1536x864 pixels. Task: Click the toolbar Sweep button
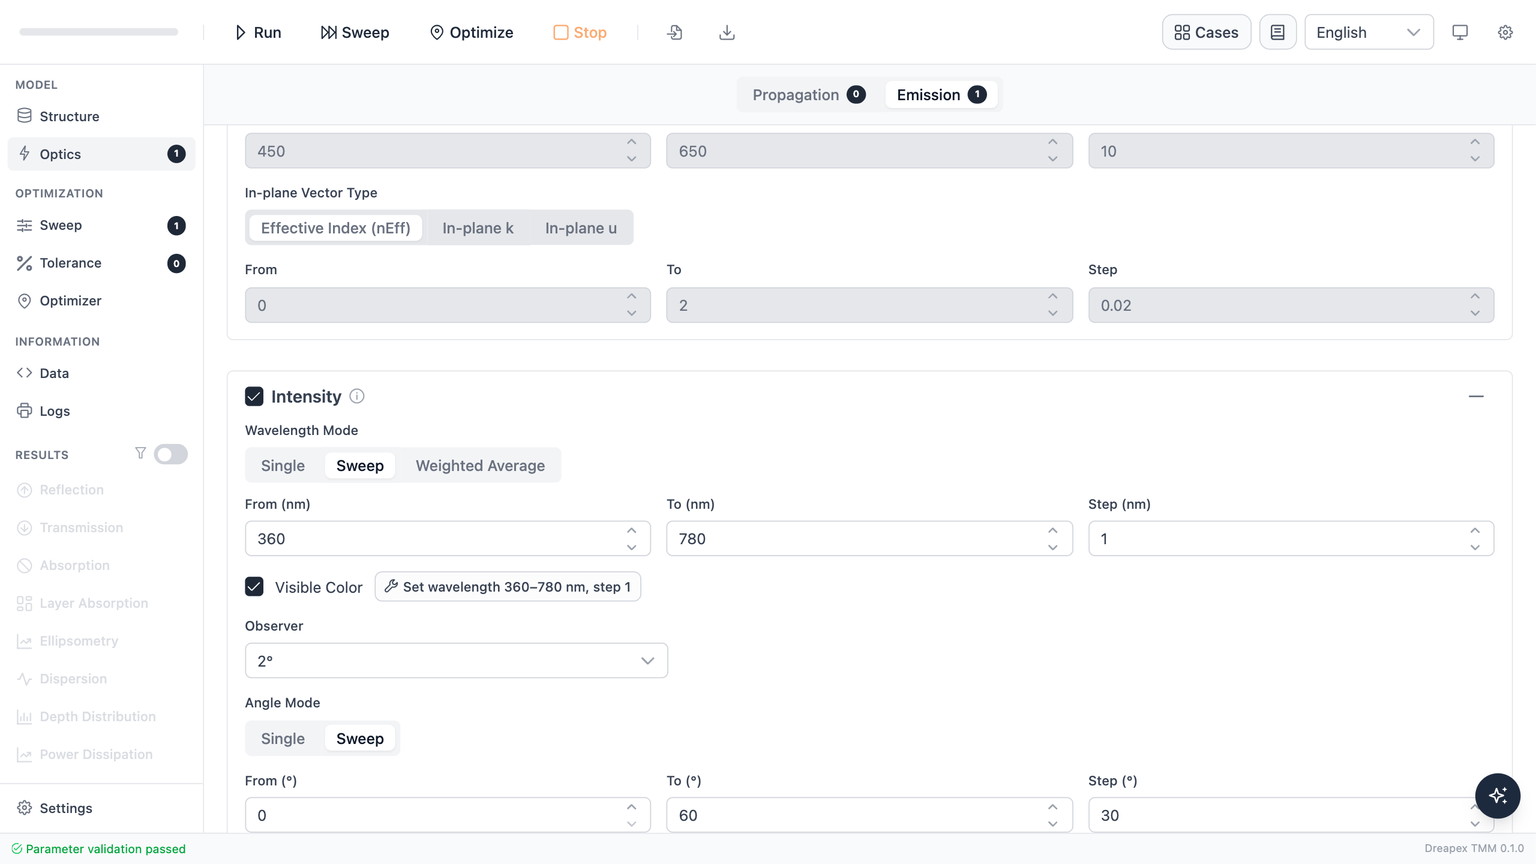point(355,32)
